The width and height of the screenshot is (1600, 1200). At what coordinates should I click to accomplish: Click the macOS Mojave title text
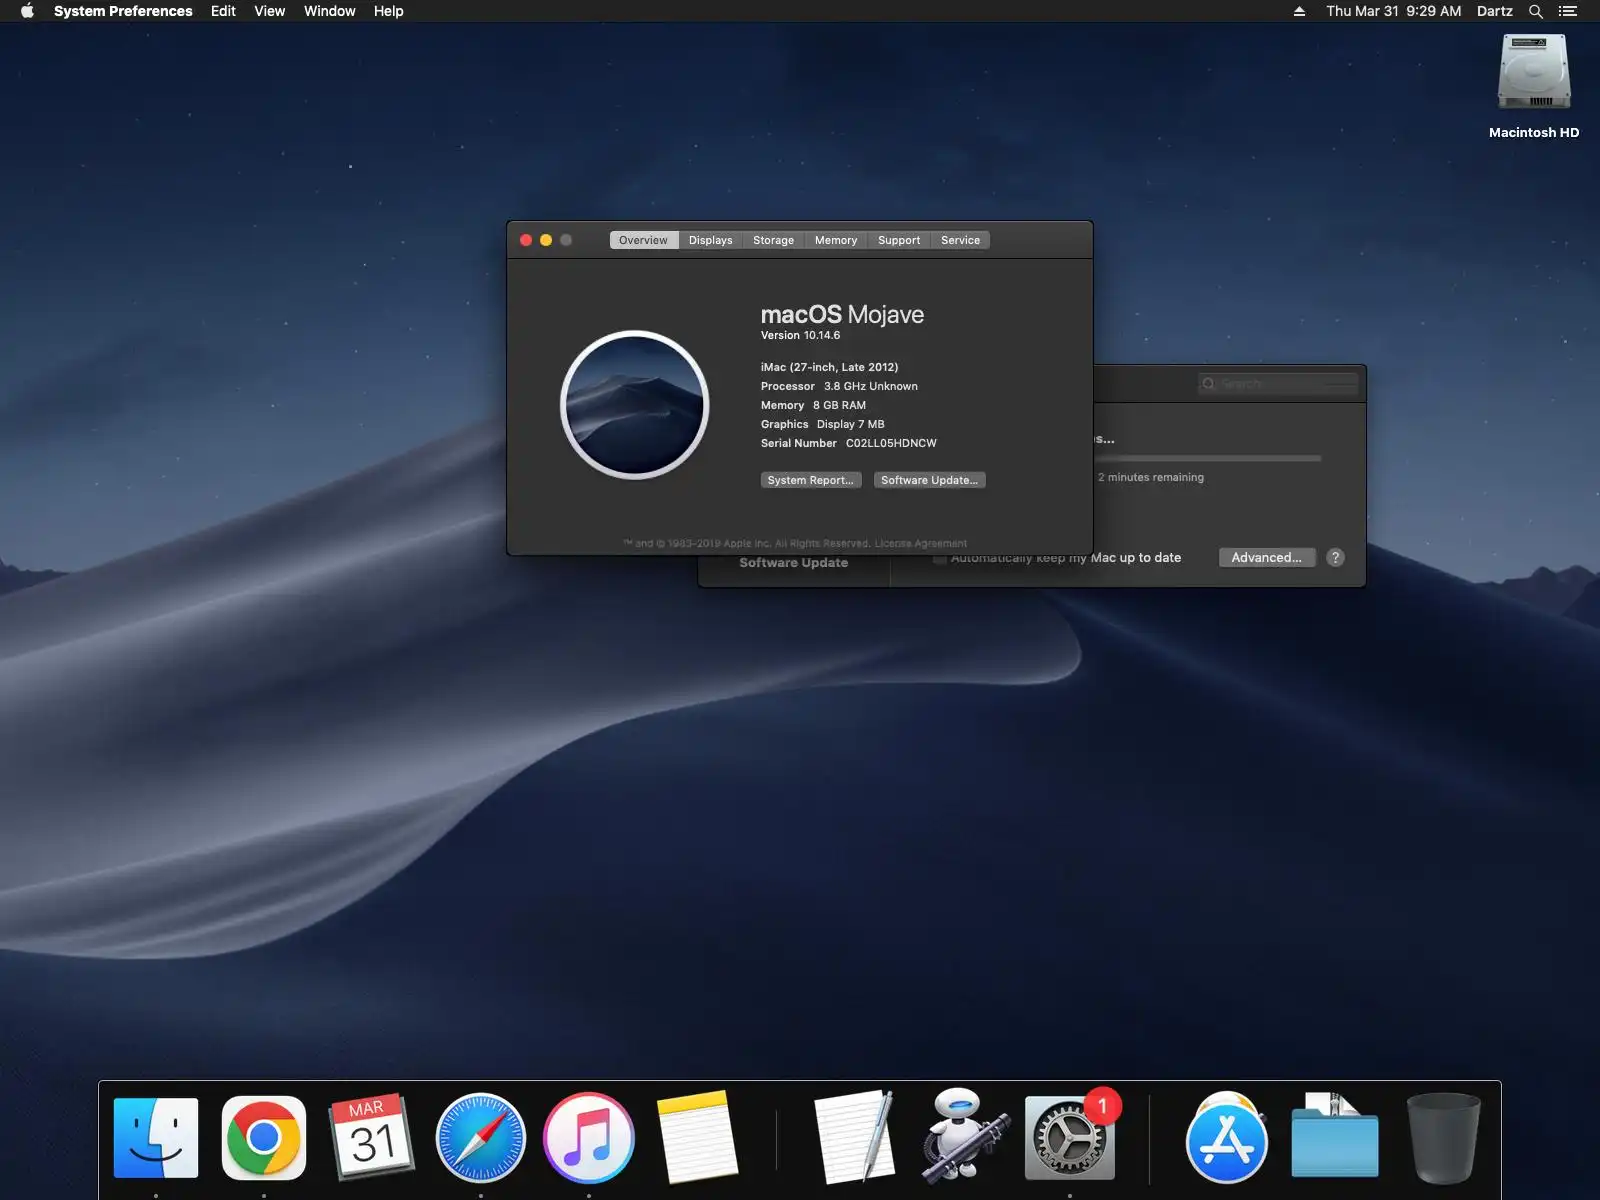842,314
